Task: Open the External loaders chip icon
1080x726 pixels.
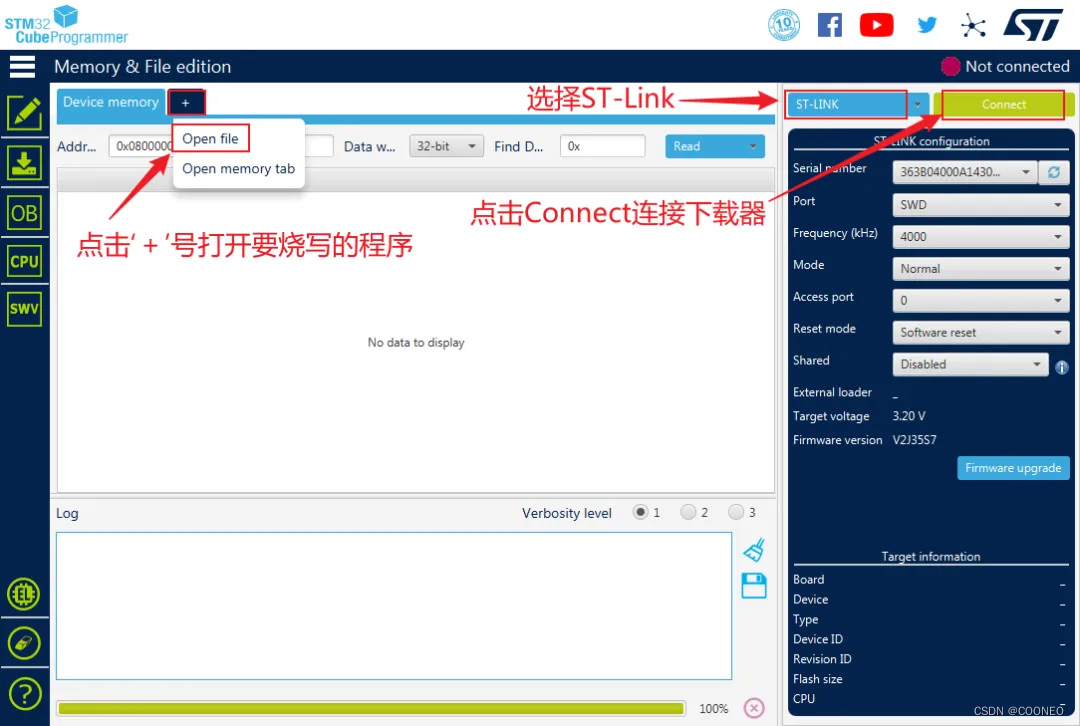Action: 24,594
